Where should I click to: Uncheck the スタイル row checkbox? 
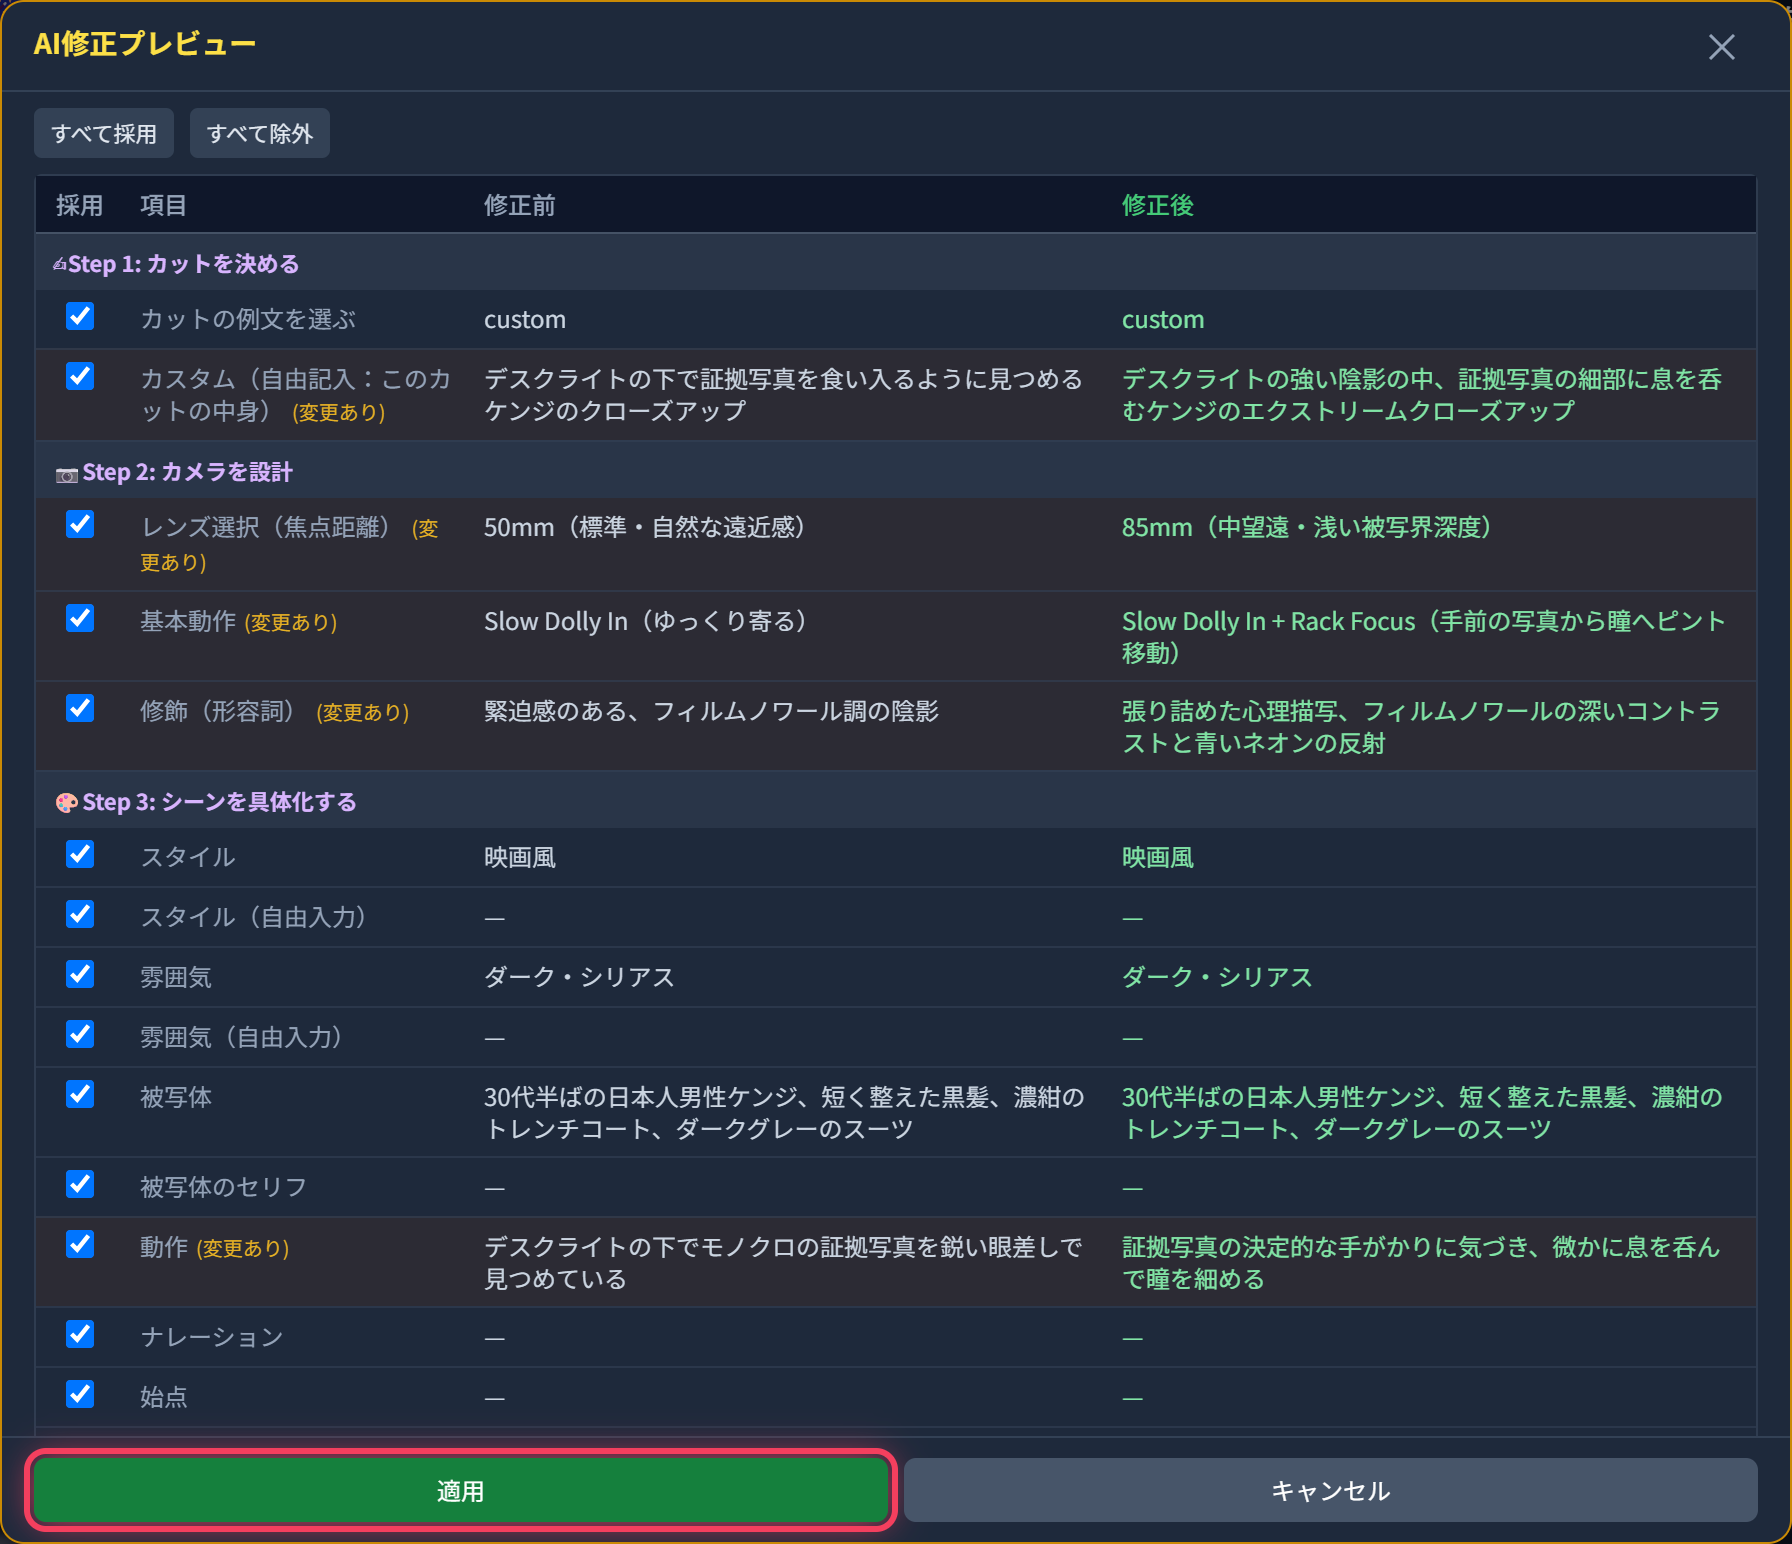click(80, 855)
